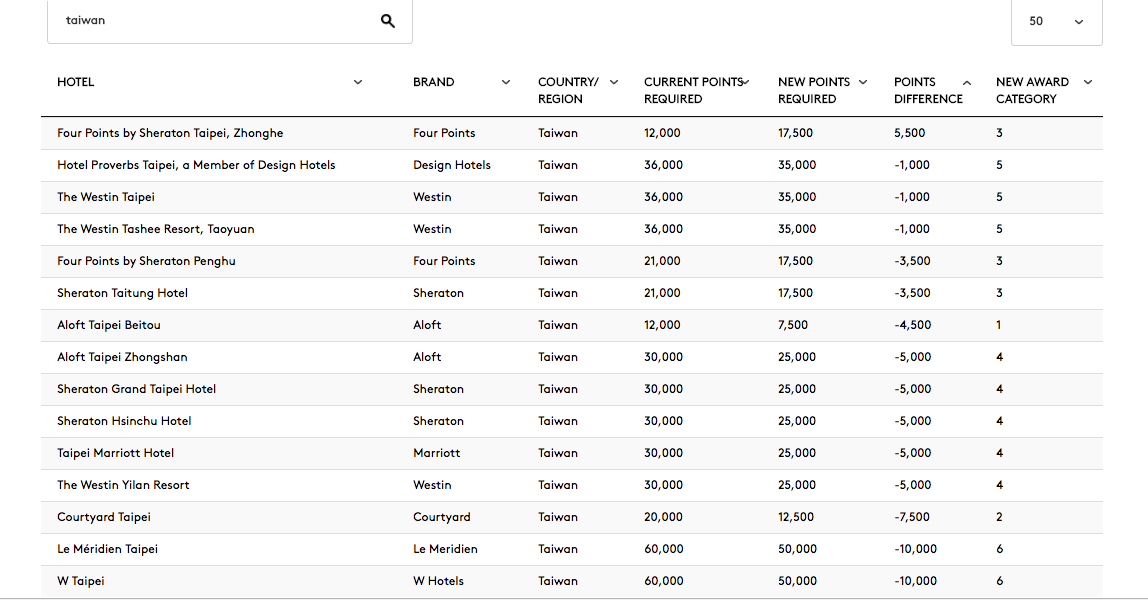Select 'Sheraton Taitung Hotel' row name
Viewport: 1148px width, 600px height.
coord(122,293)
